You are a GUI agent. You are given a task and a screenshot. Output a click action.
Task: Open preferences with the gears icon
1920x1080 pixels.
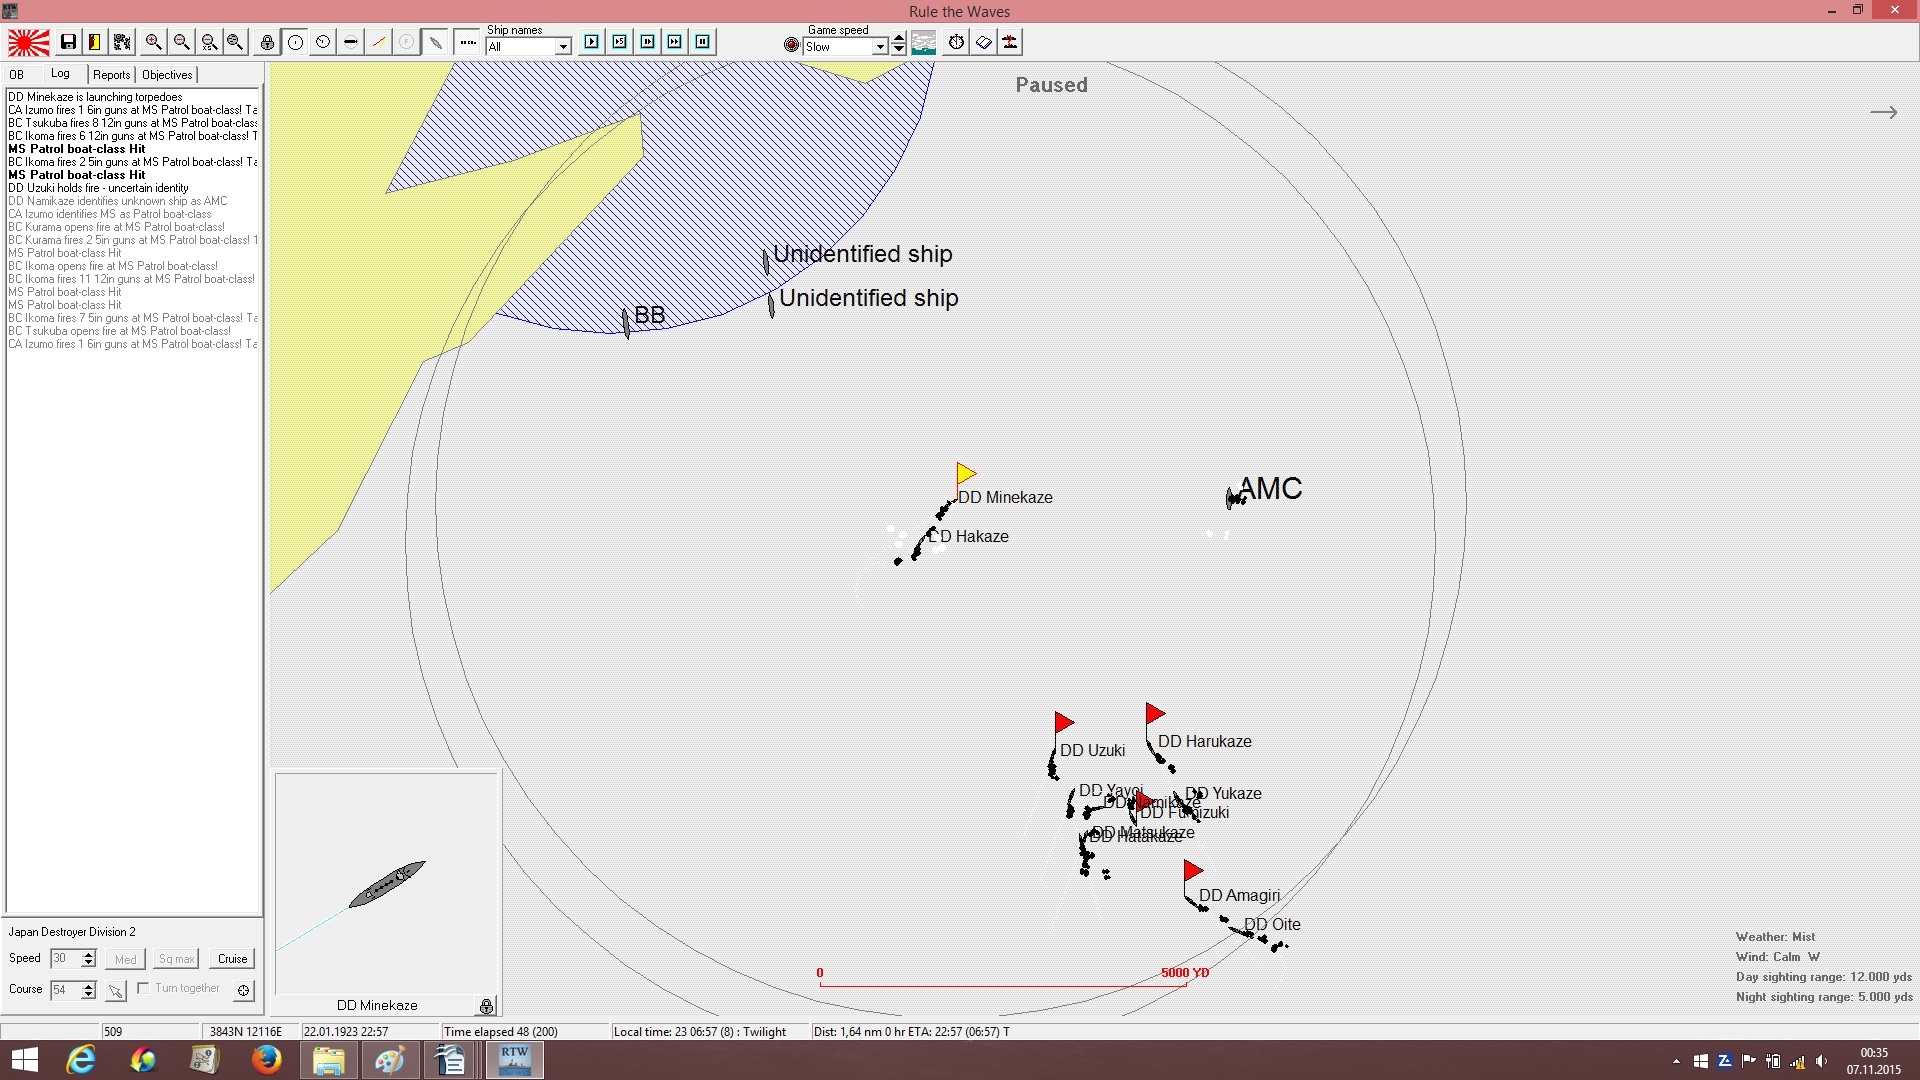(122, 42)
